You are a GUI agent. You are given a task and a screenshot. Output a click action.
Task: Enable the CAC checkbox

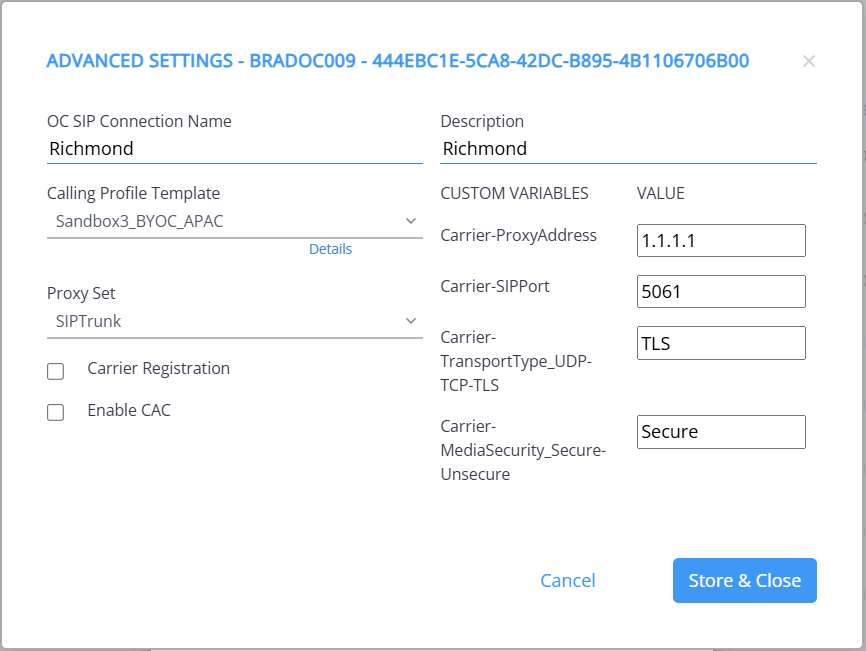tap(56, 412)
